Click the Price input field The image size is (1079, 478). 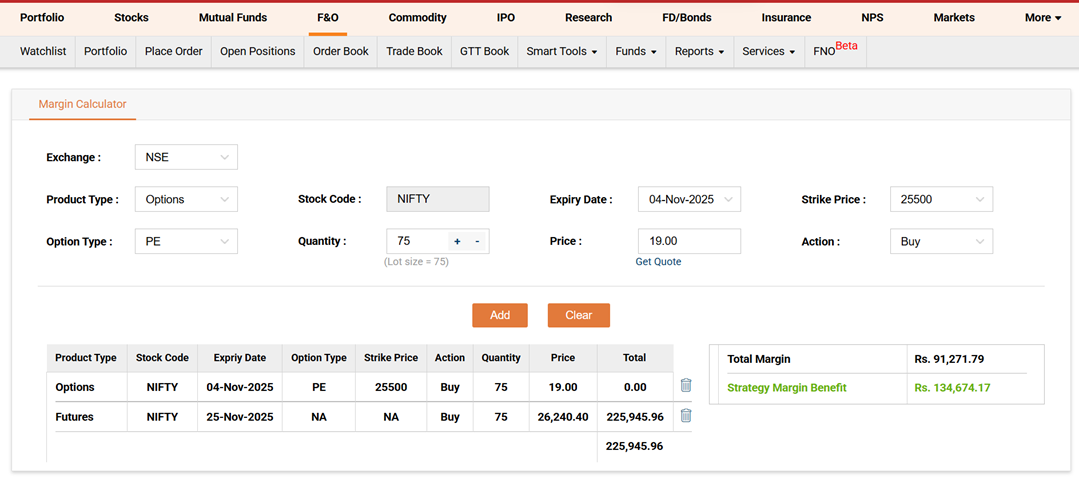click(689, 241)
